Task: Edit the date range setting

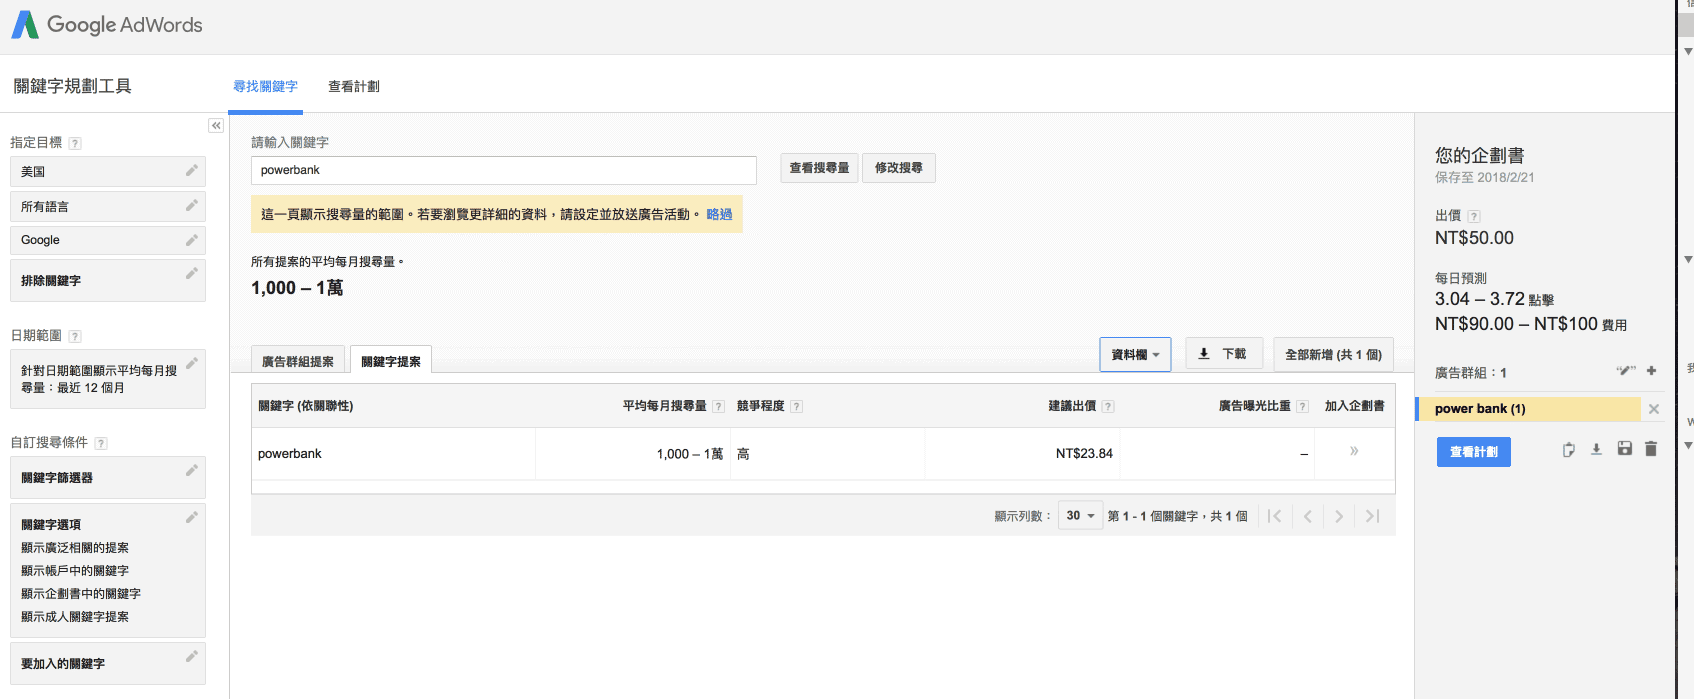Action: coord(191,363)
